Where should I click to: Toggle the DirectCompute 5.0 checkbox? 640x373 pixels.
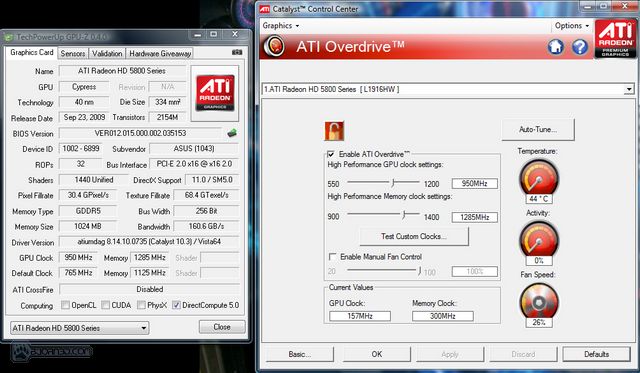(176, 305)
